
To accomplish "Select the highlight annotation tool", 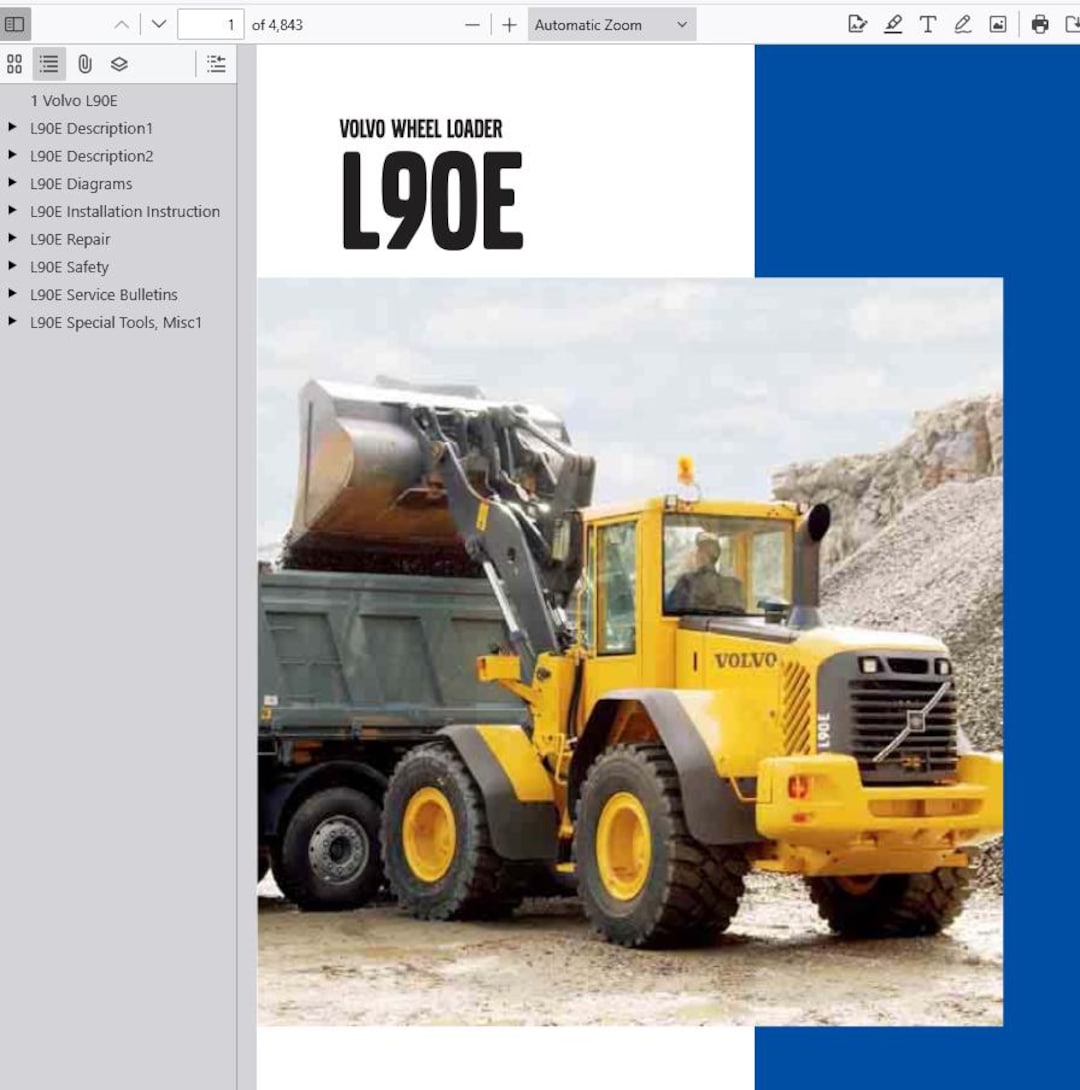I will (893, 25).
